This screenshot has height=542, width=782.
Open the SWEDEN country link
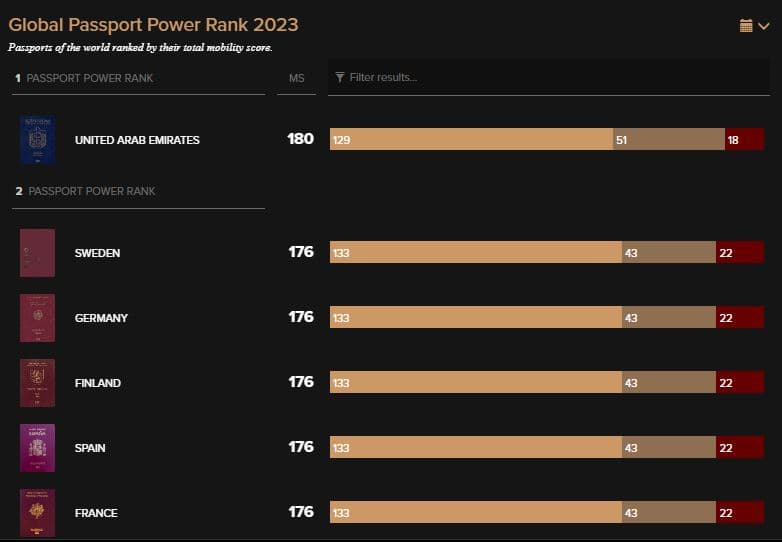(x=97, y=253)
